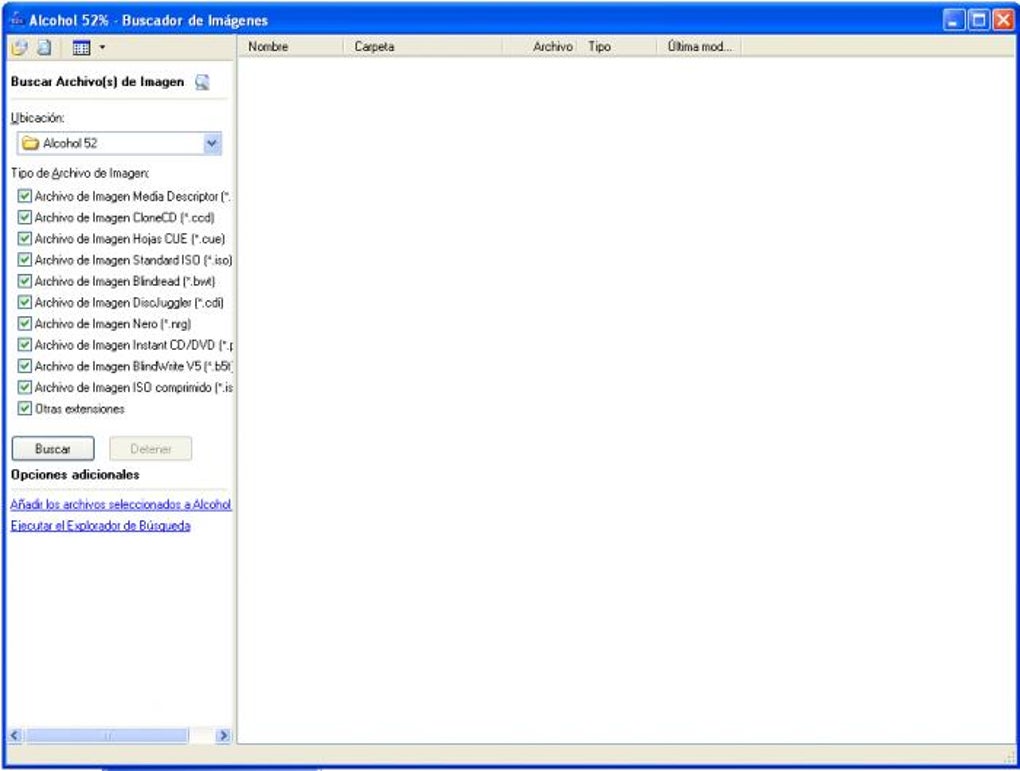
Task: Sort results by Carpeta column header
Action: click(423, 47)
